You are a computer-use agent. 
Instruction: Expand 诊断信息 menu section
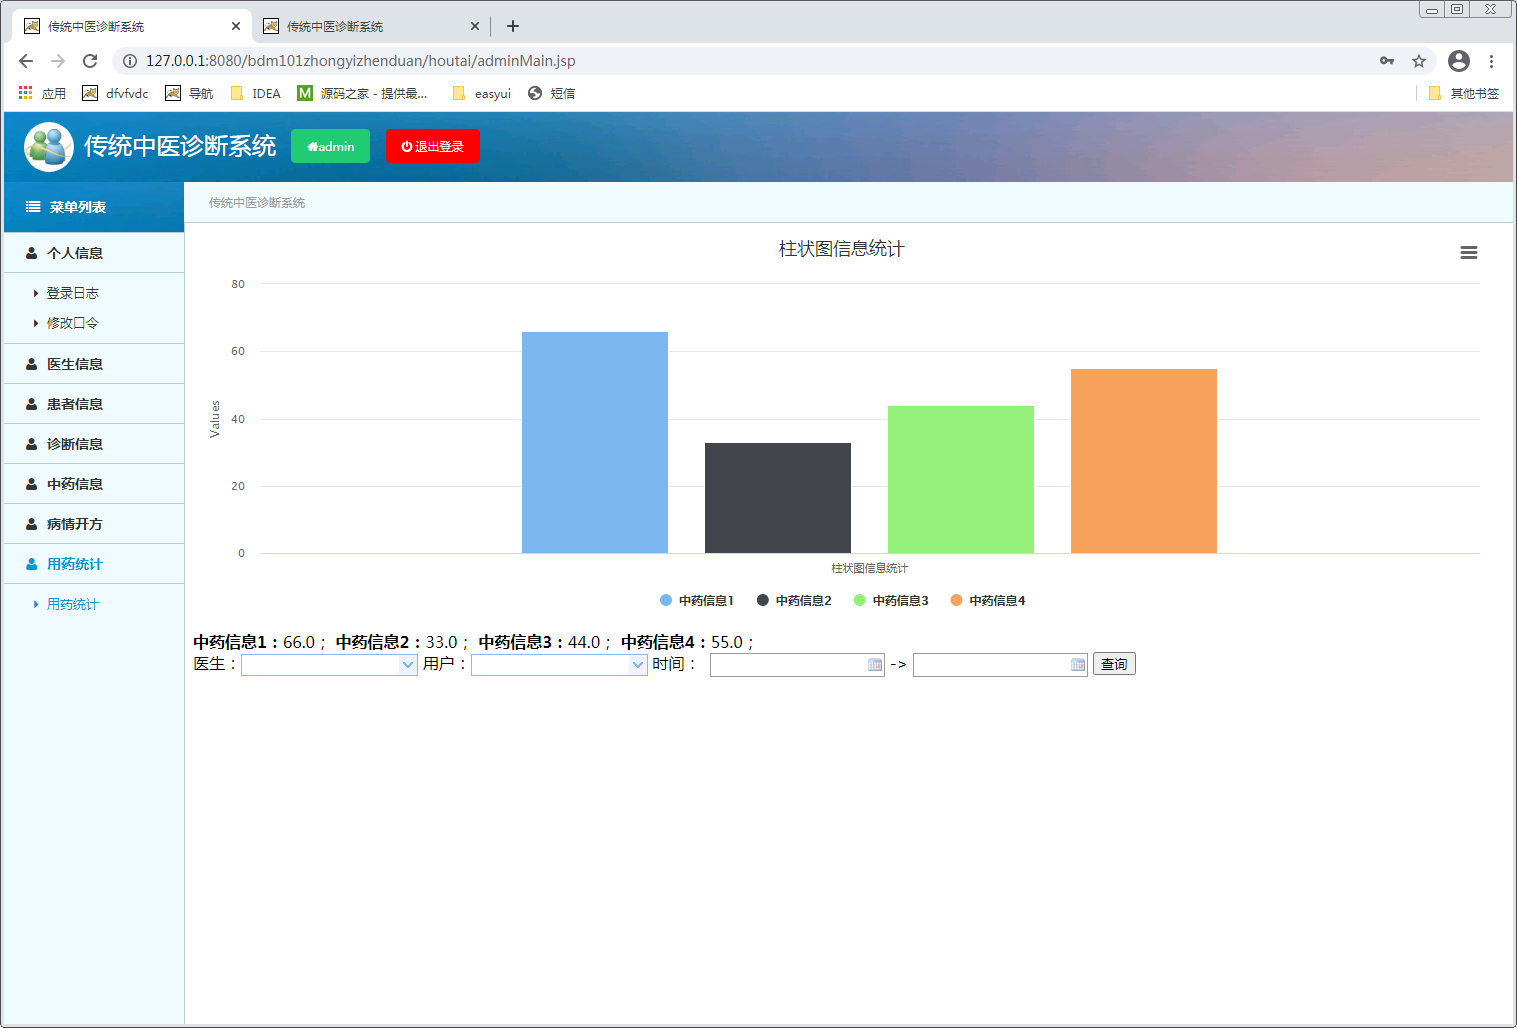point(94,444)
